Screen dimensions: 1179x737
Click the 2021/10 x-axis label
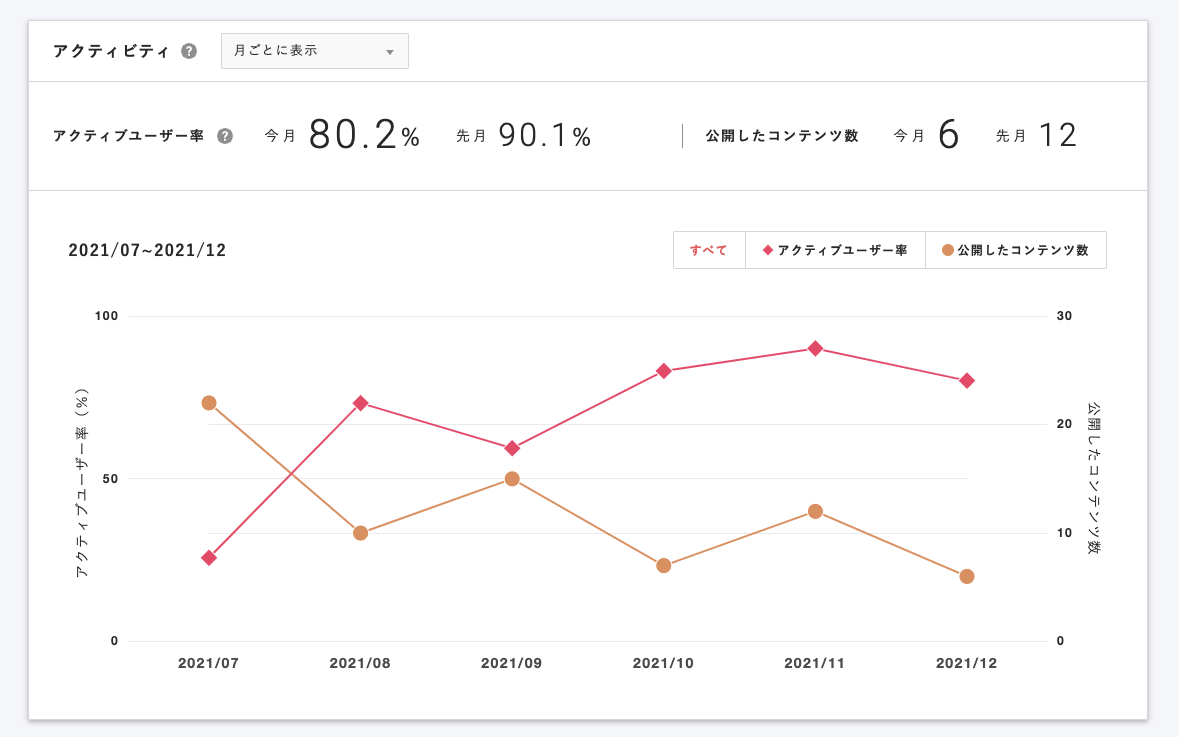click(663, 663)
